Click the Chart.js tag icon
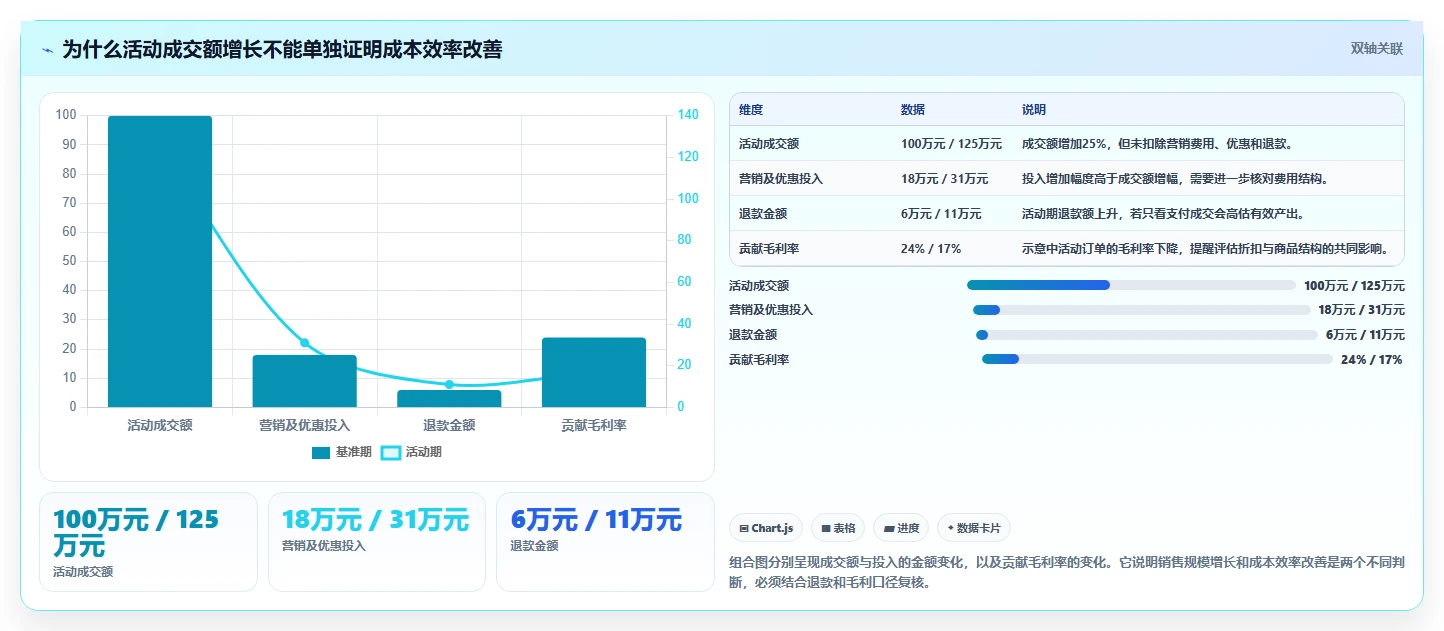 tap(744, 528)
